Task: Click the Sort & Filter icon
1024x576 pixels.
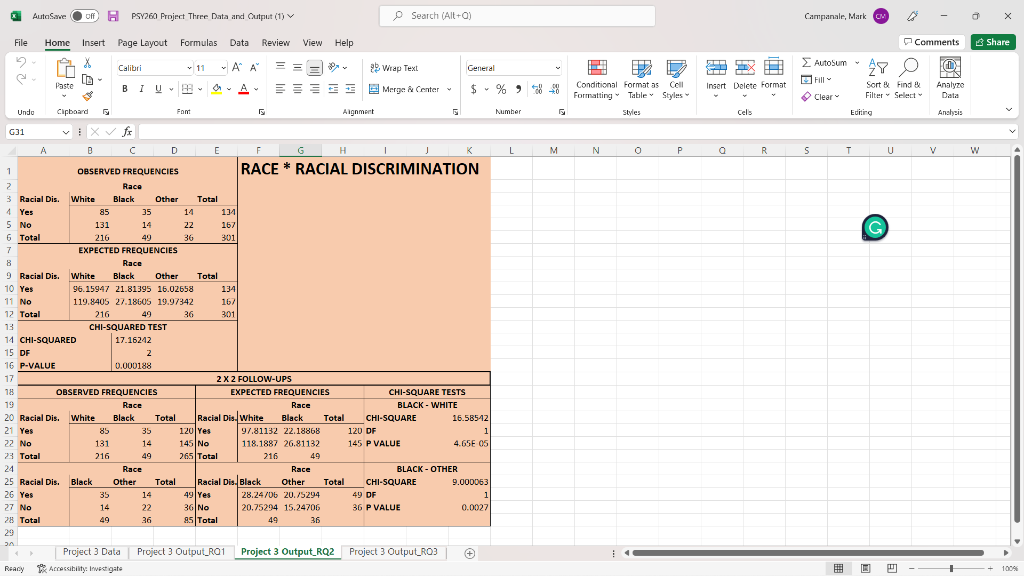Action: [x=879, y=68]
